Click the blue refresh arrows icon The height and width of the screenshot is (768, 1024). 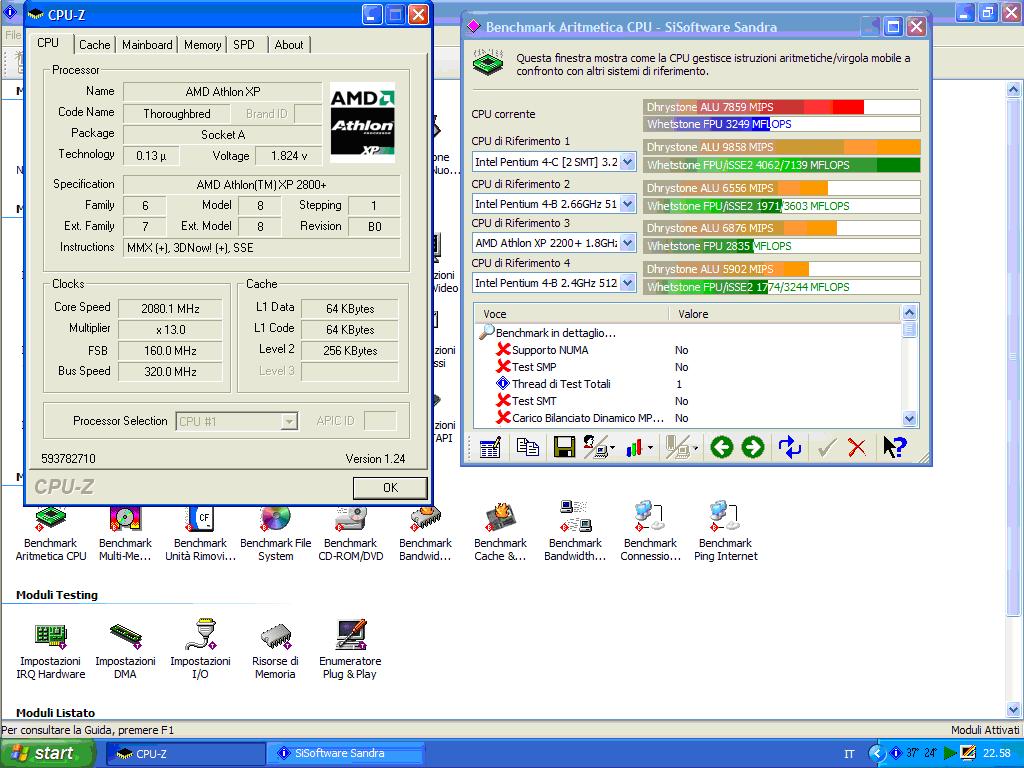point(790,447)
